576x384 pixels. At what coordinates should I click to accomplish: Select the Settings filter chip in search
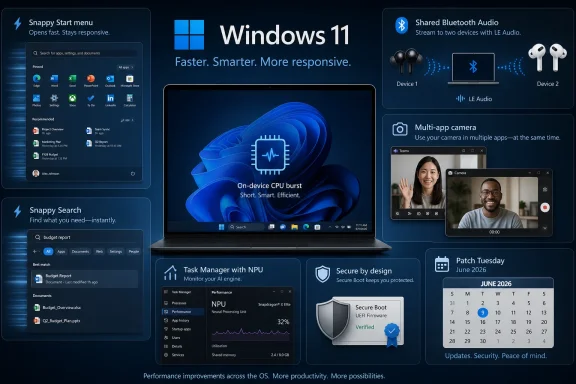116,251
